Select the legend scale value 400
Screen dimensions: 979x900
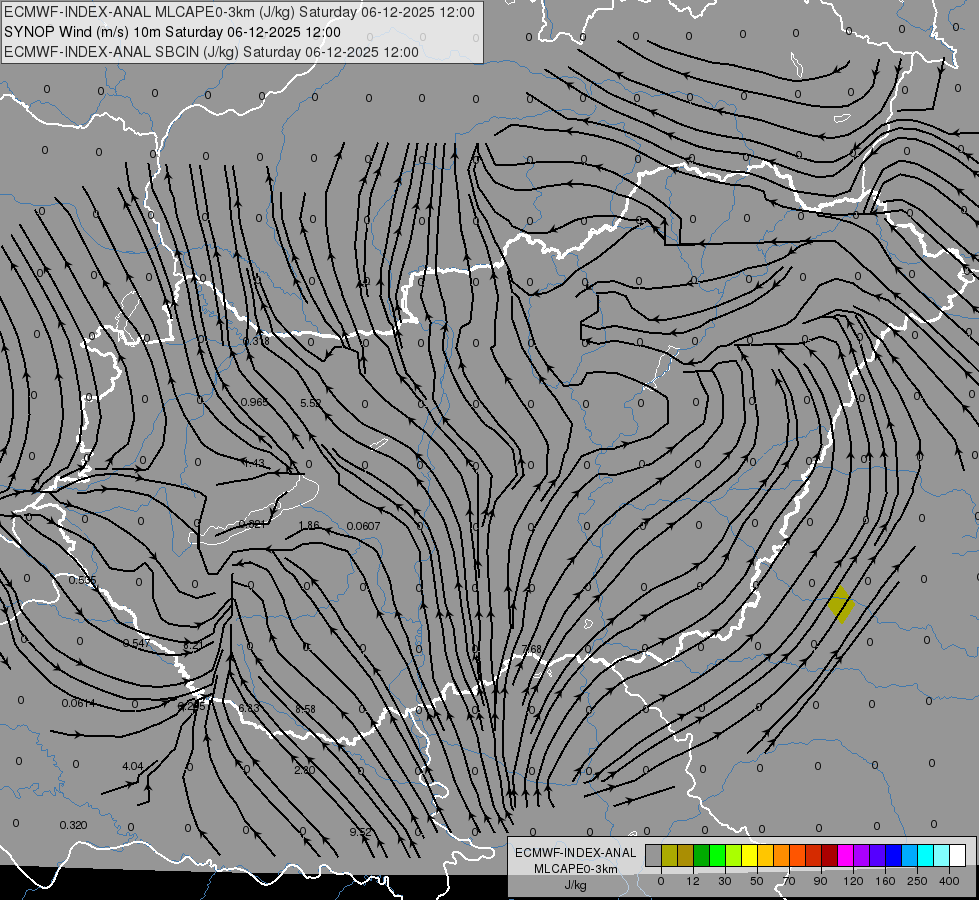pyautogui.click(x=949, y=881)
